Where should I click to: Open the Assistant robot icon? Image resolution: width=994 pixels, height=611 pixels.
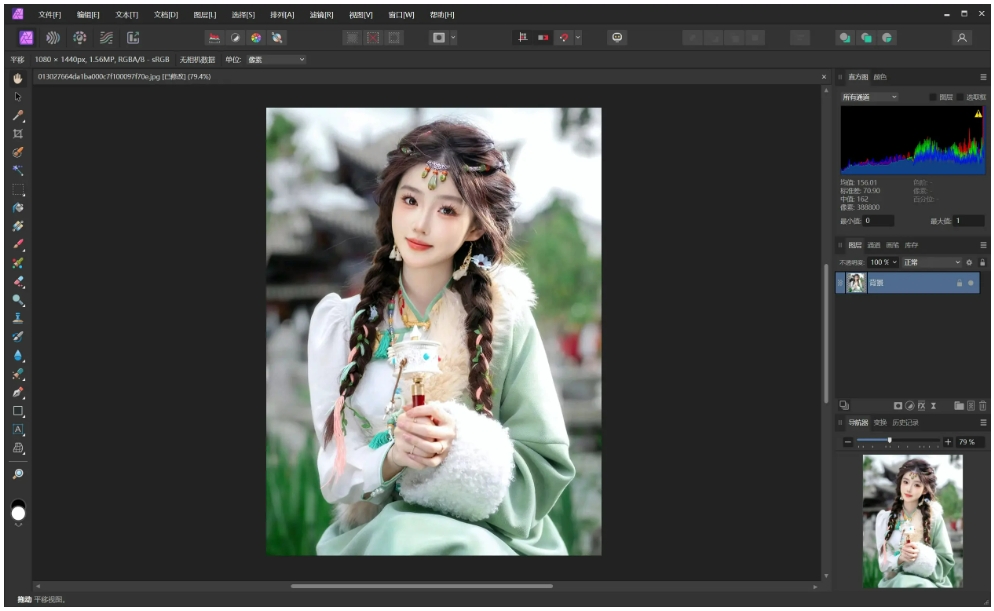[x=617, y=38]
